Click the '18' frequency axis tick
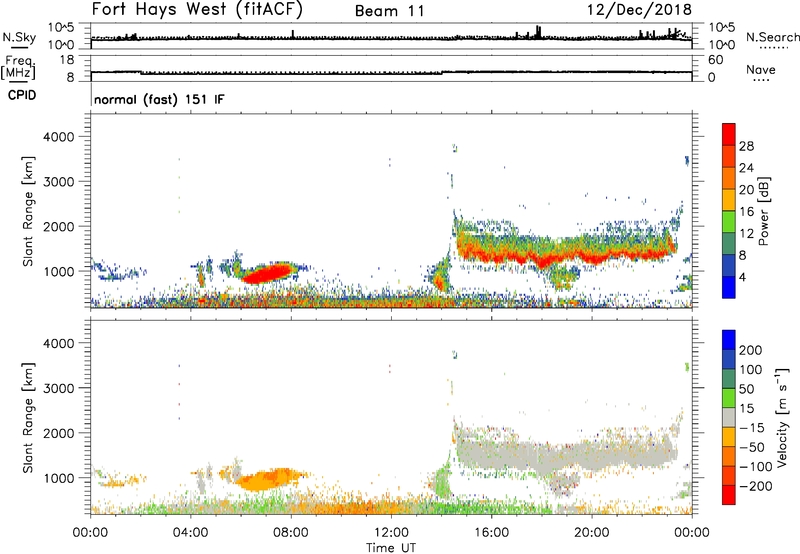The width and height of the screenshot is (800, 554). (67, 60)
